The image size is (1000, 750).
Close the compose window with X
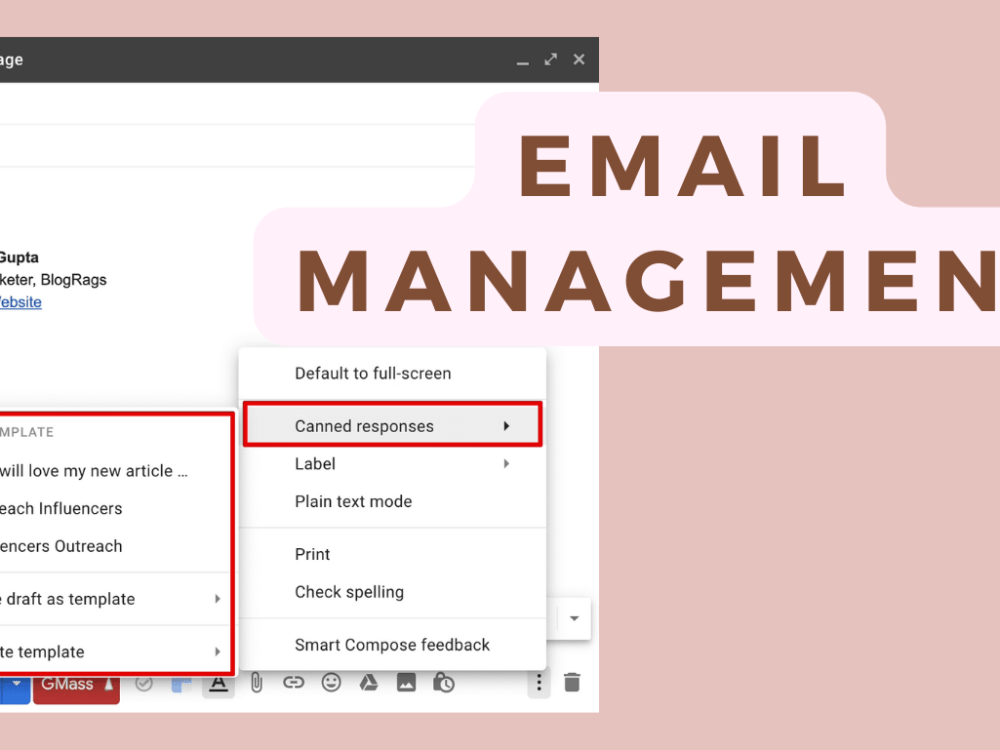tap(579, 59)
